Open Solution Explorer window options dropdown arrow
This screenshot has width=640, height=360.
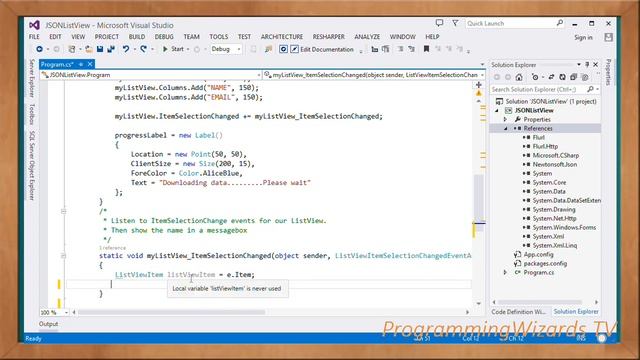coord(579,65)
